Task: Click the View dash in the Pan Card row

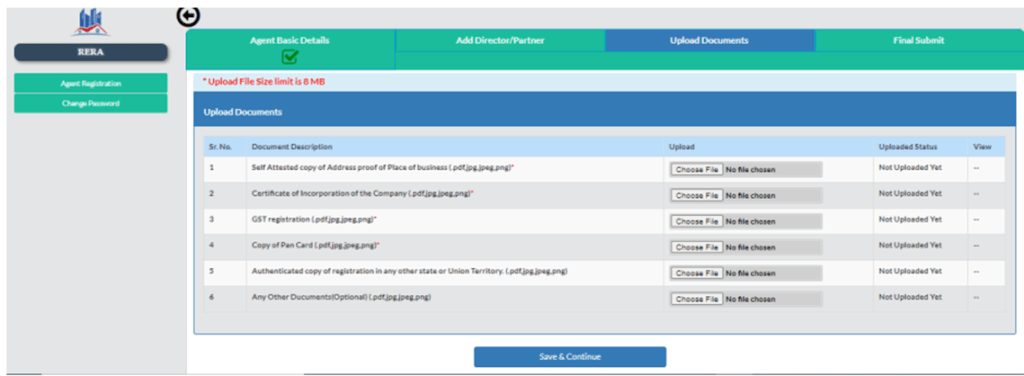Action: tap(976, 245)
